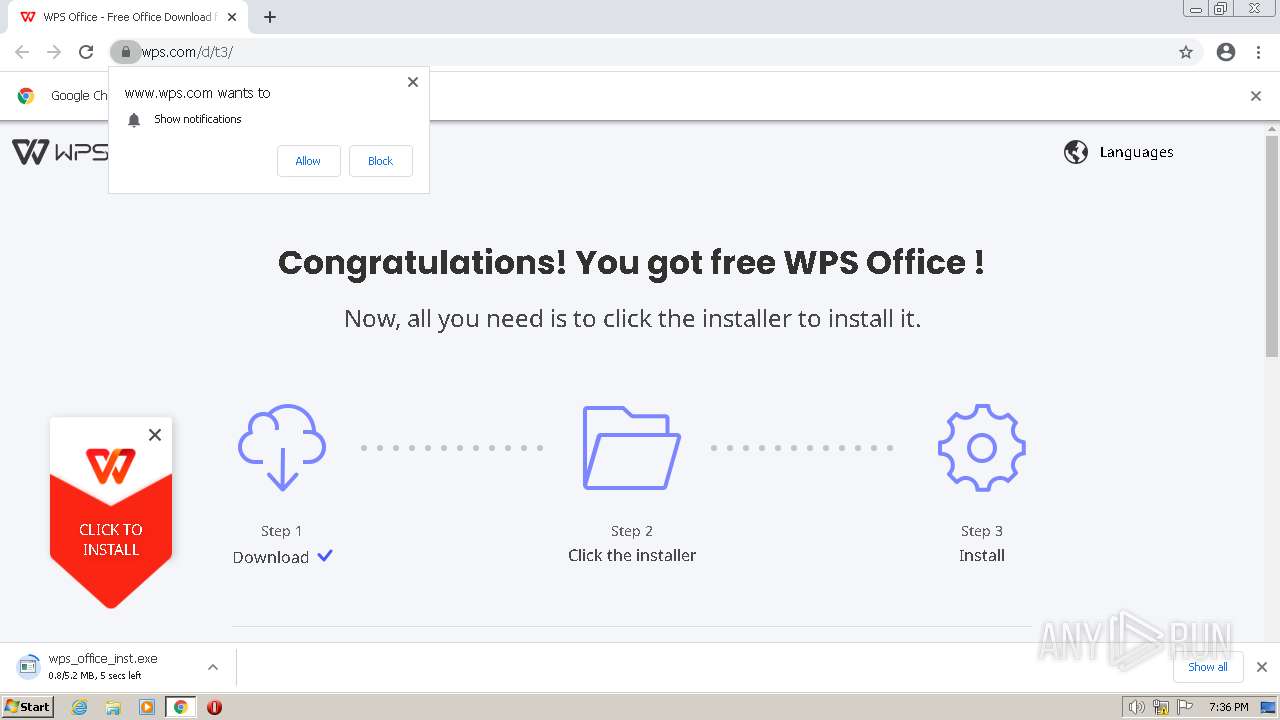The width and height of the screenshot is (1280, 720).
Task: Allow notifications from www.wps.com
Action: [308, 161]
